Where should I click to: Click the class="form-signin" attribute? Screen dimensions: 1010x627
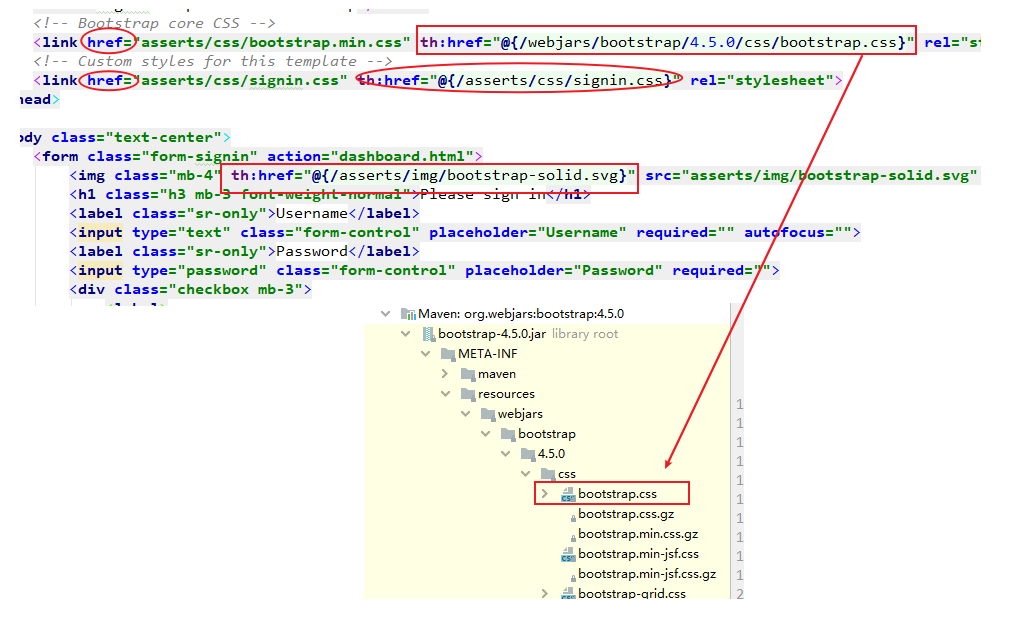173,157
